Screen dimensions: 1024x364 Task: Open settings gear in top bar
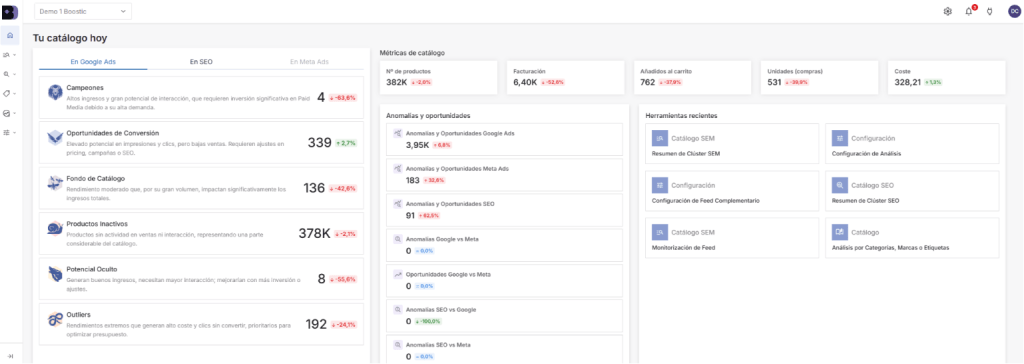948,11
